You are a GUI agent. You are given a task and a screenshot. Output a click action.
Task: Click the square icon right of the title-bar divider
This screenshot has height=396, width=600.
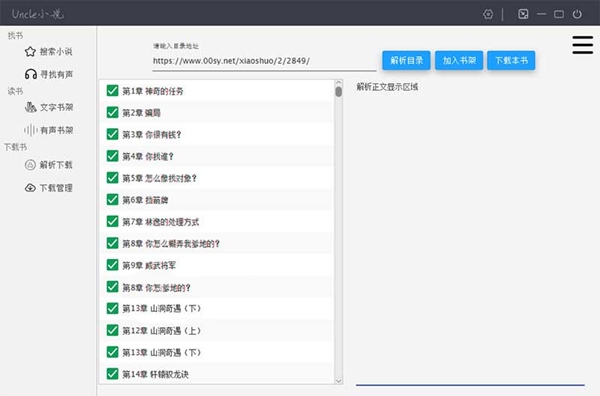point(523,14)
